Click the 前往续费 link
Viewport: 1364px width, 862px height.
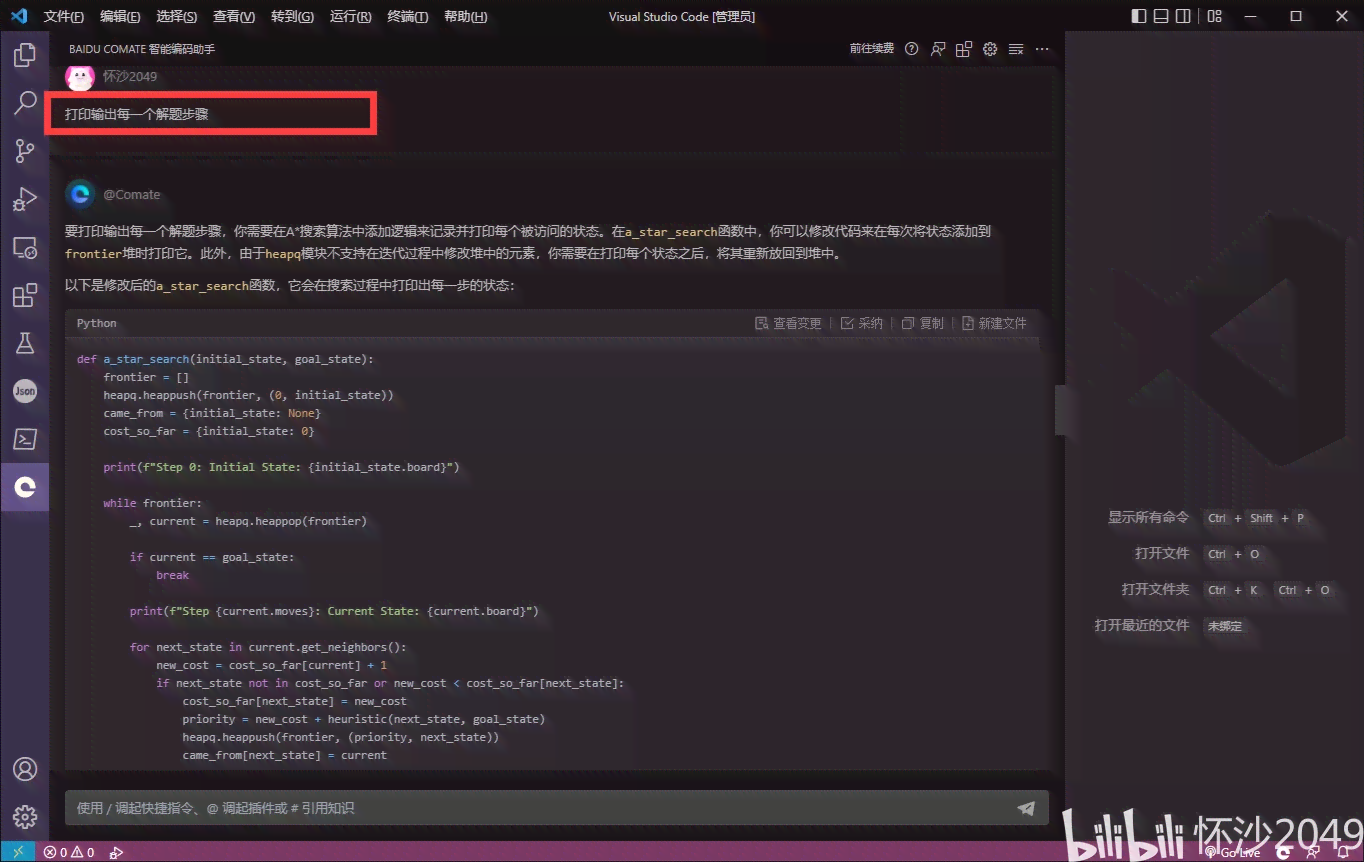point(872,48)
